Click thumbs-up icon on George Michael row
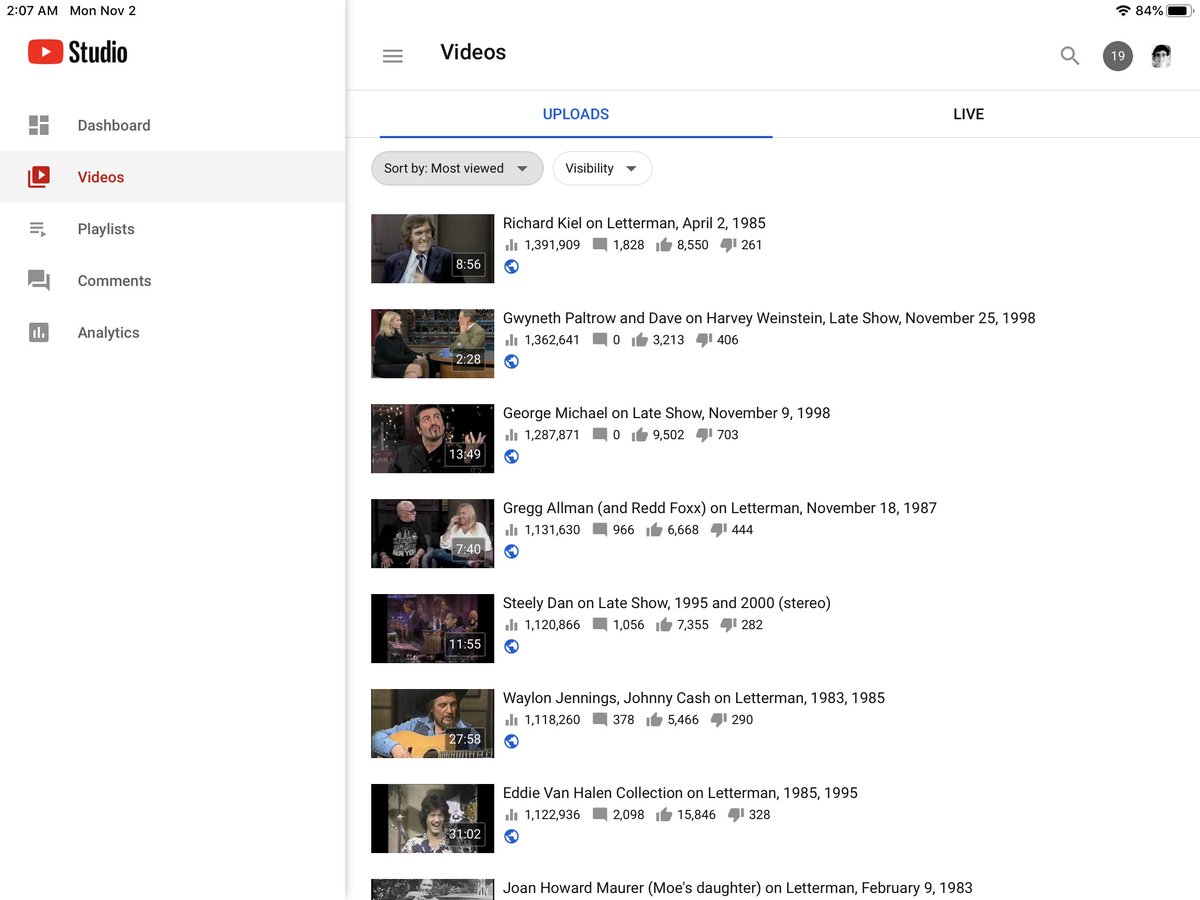The height and width of the screenshot is (900, 1200). pos(640,435)
